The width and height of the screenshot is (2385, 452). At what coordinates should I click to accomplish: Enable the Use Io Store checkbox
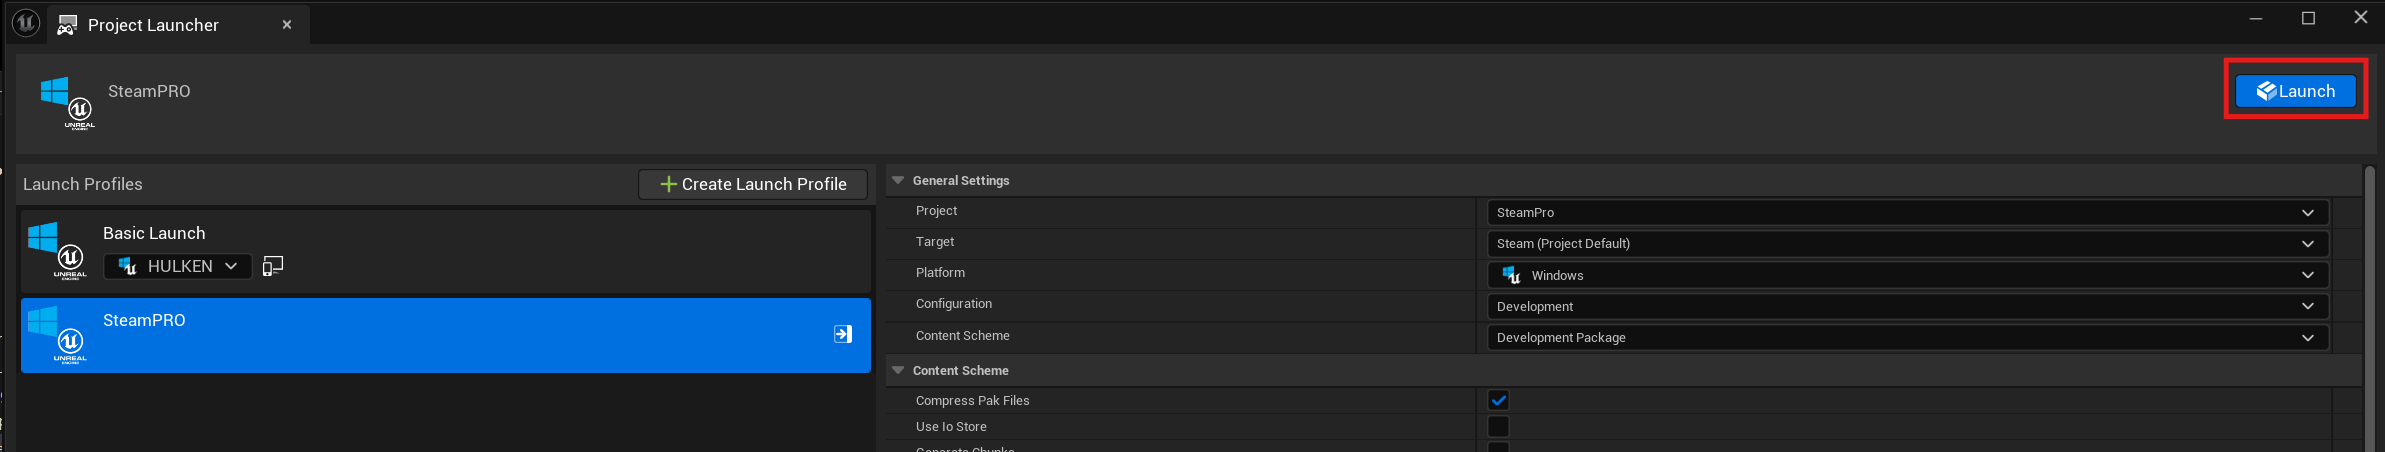click(1498, 427)
